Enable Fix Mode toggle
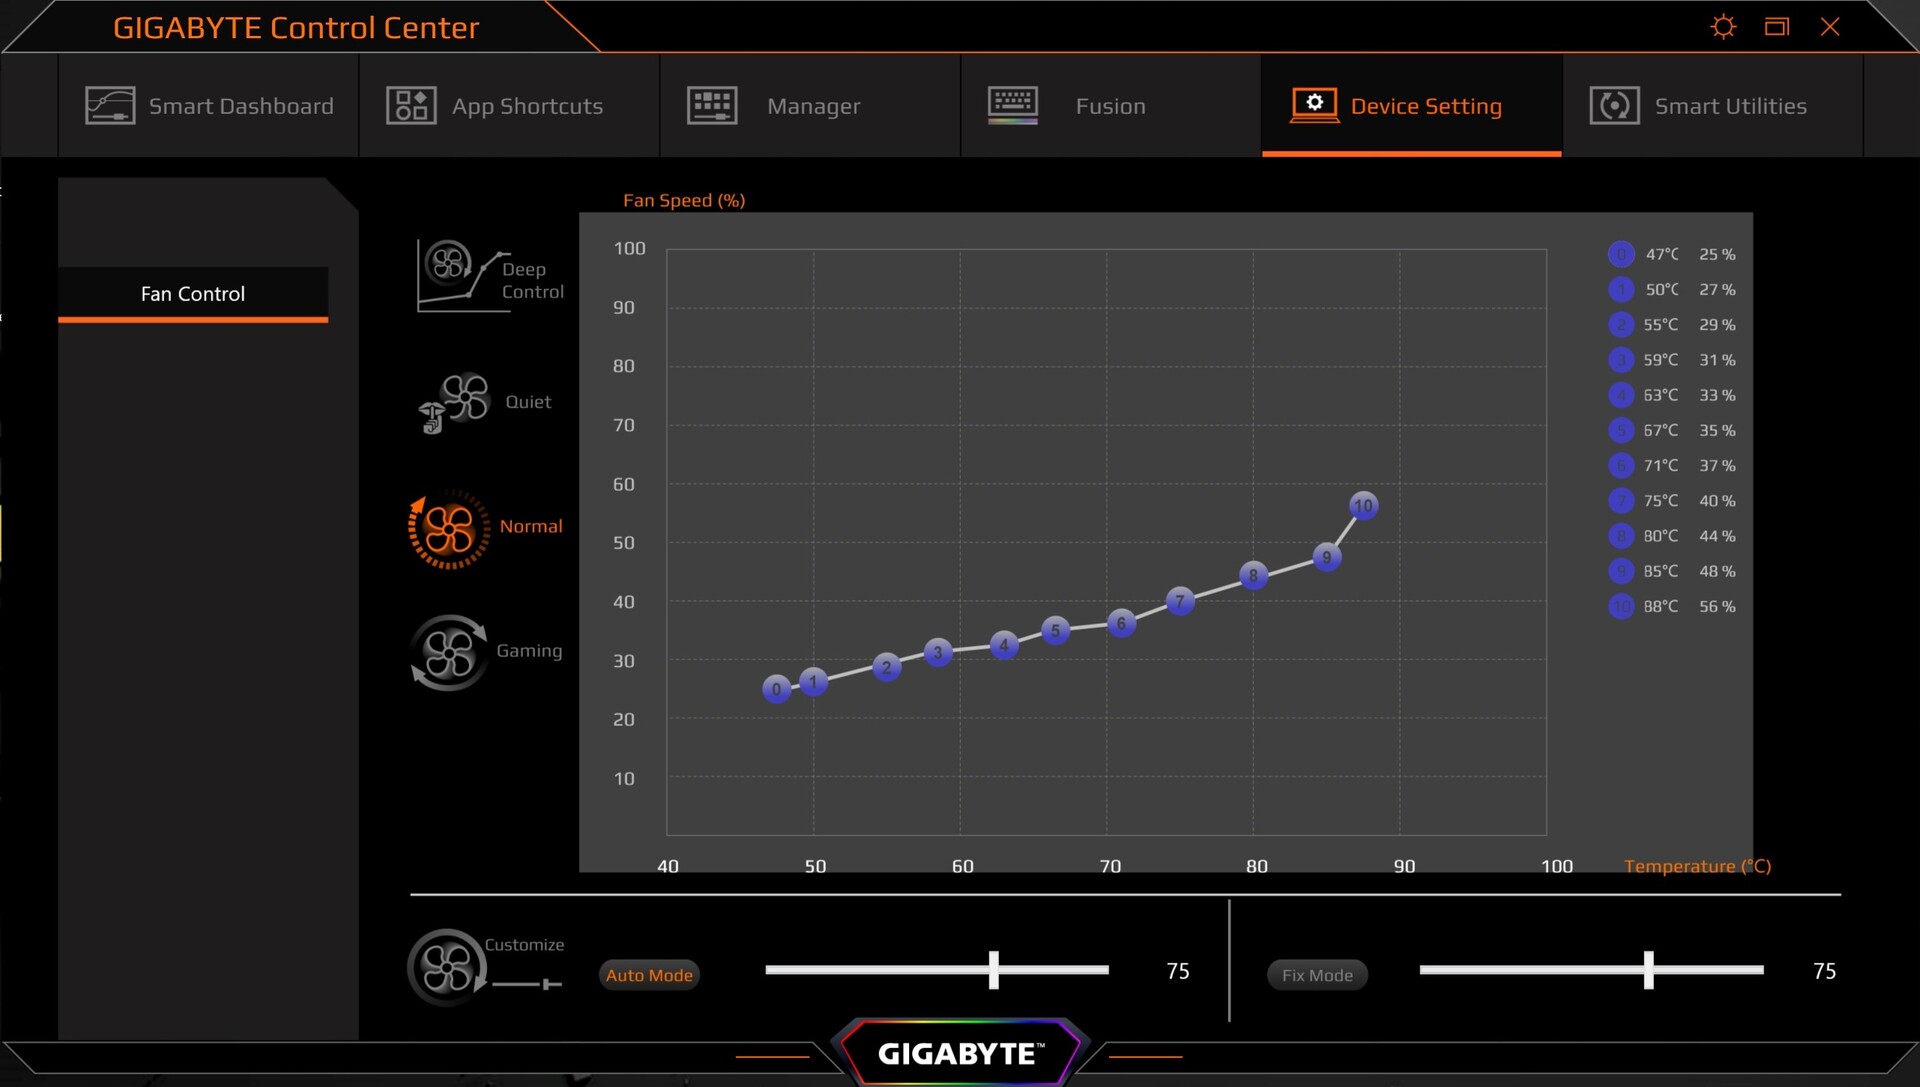This screenshot has width=1920, height=1087. click(x=1317, y=975)
